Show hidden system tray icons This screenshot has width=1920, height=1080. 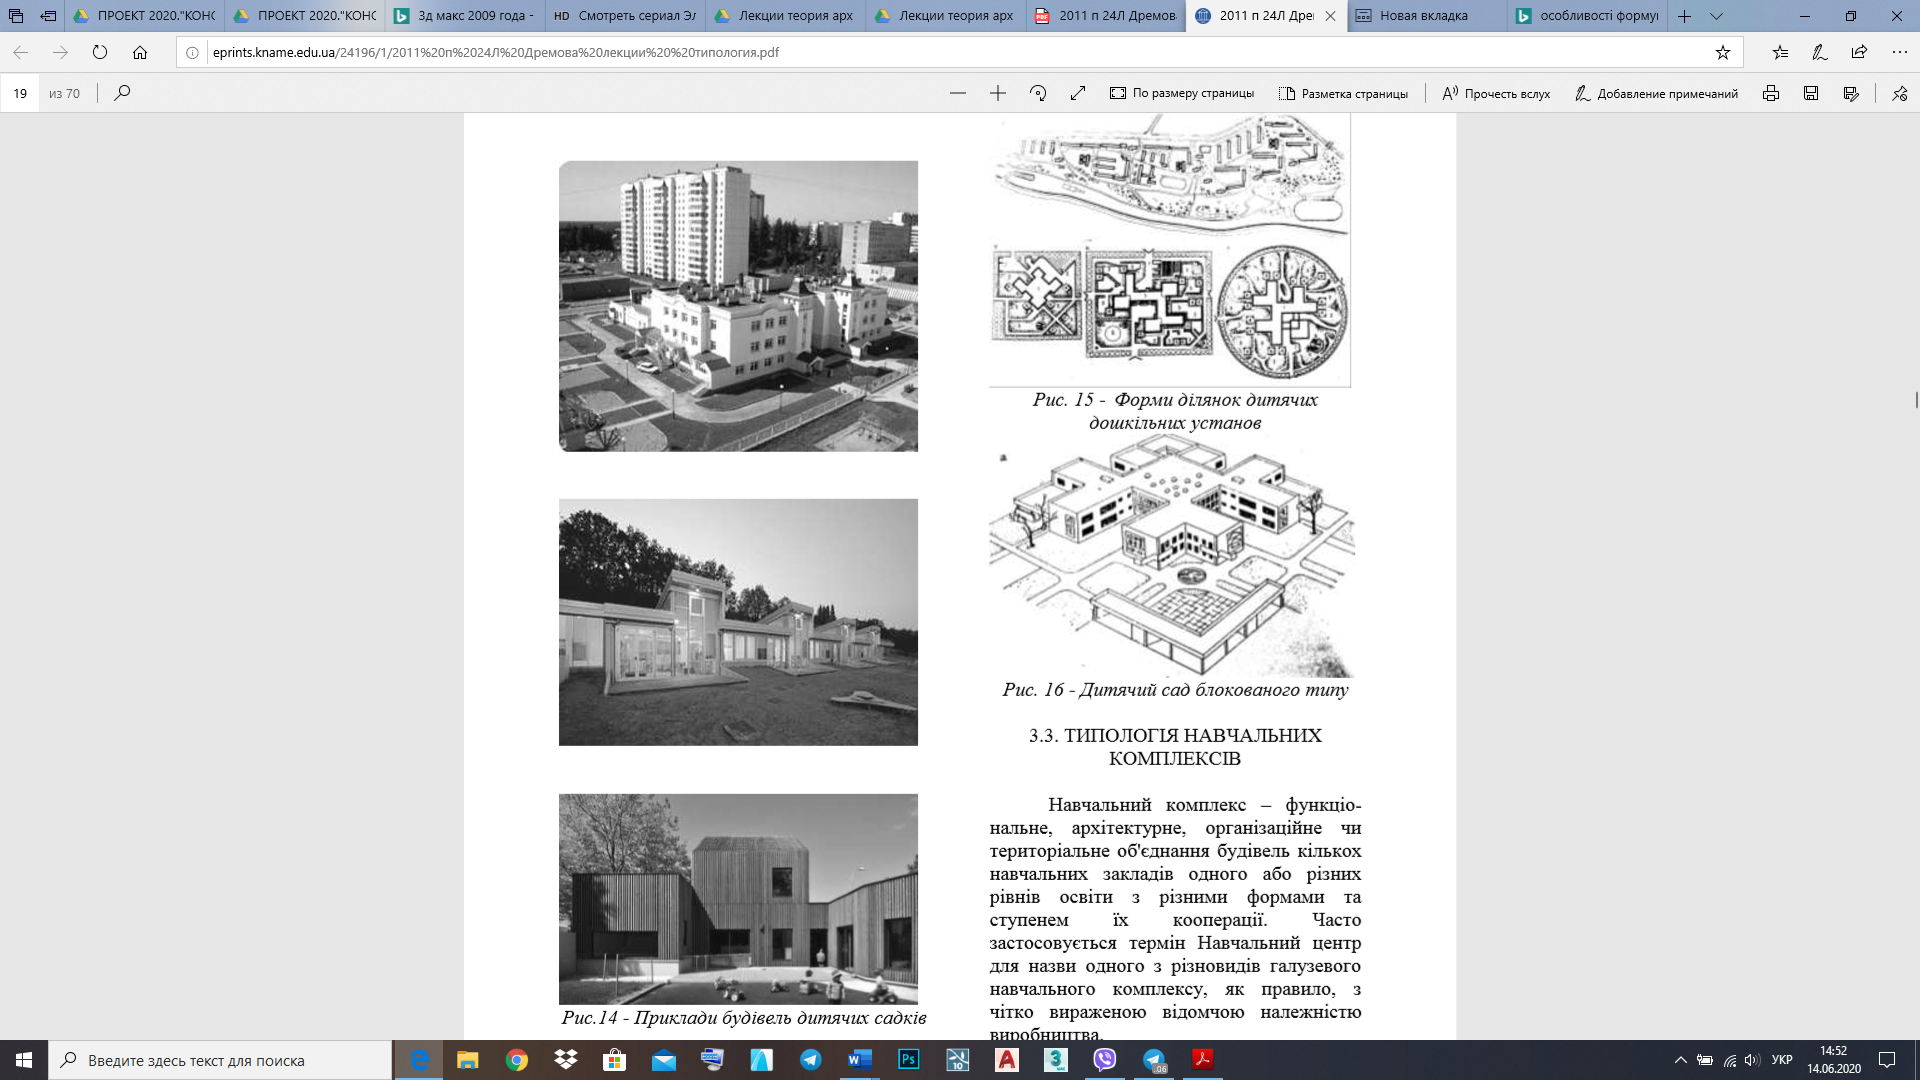point(1681,1060)
